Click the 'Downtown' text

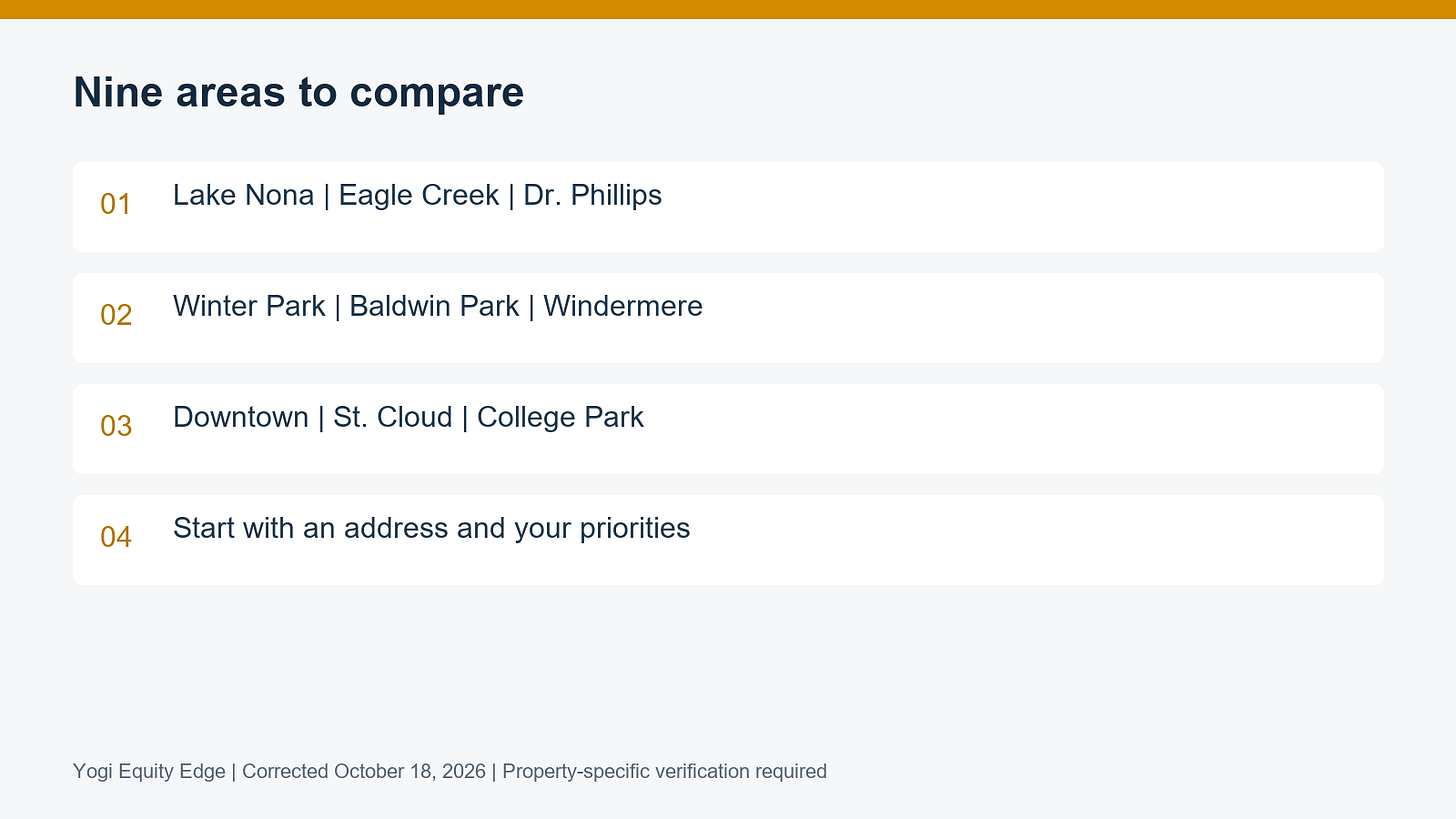click(x=241, y=417)
